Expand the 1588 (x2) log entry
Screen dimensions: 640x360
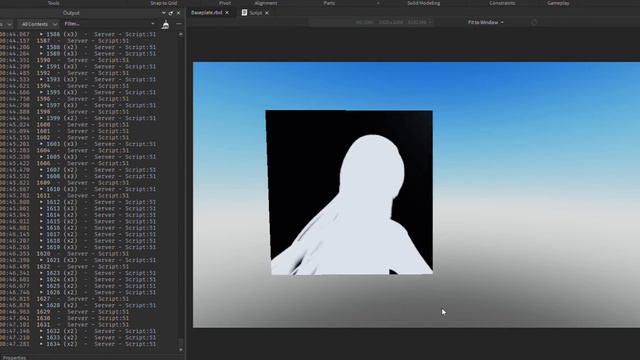42,47
